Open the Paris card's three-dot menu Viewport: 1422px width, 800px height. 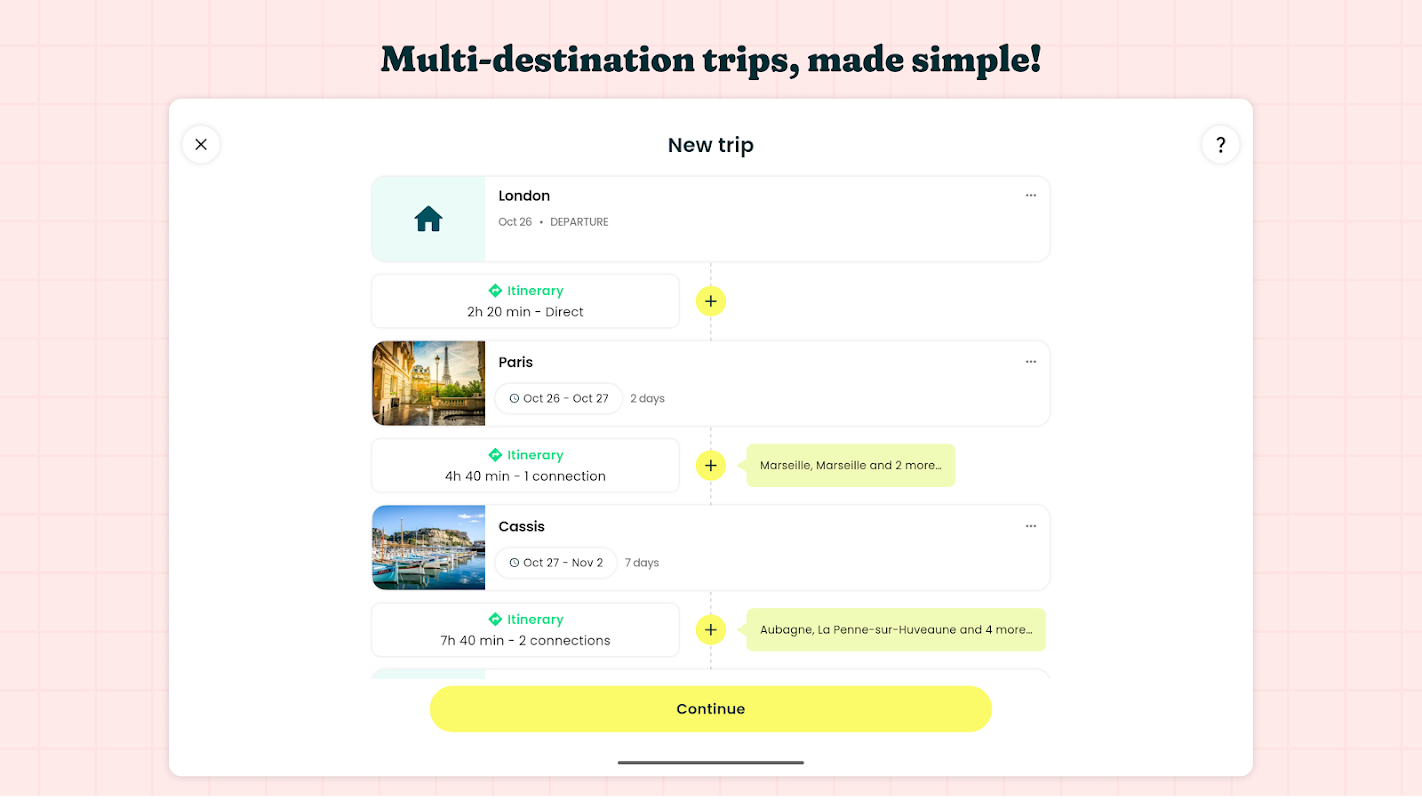[x=1030, y=362]
